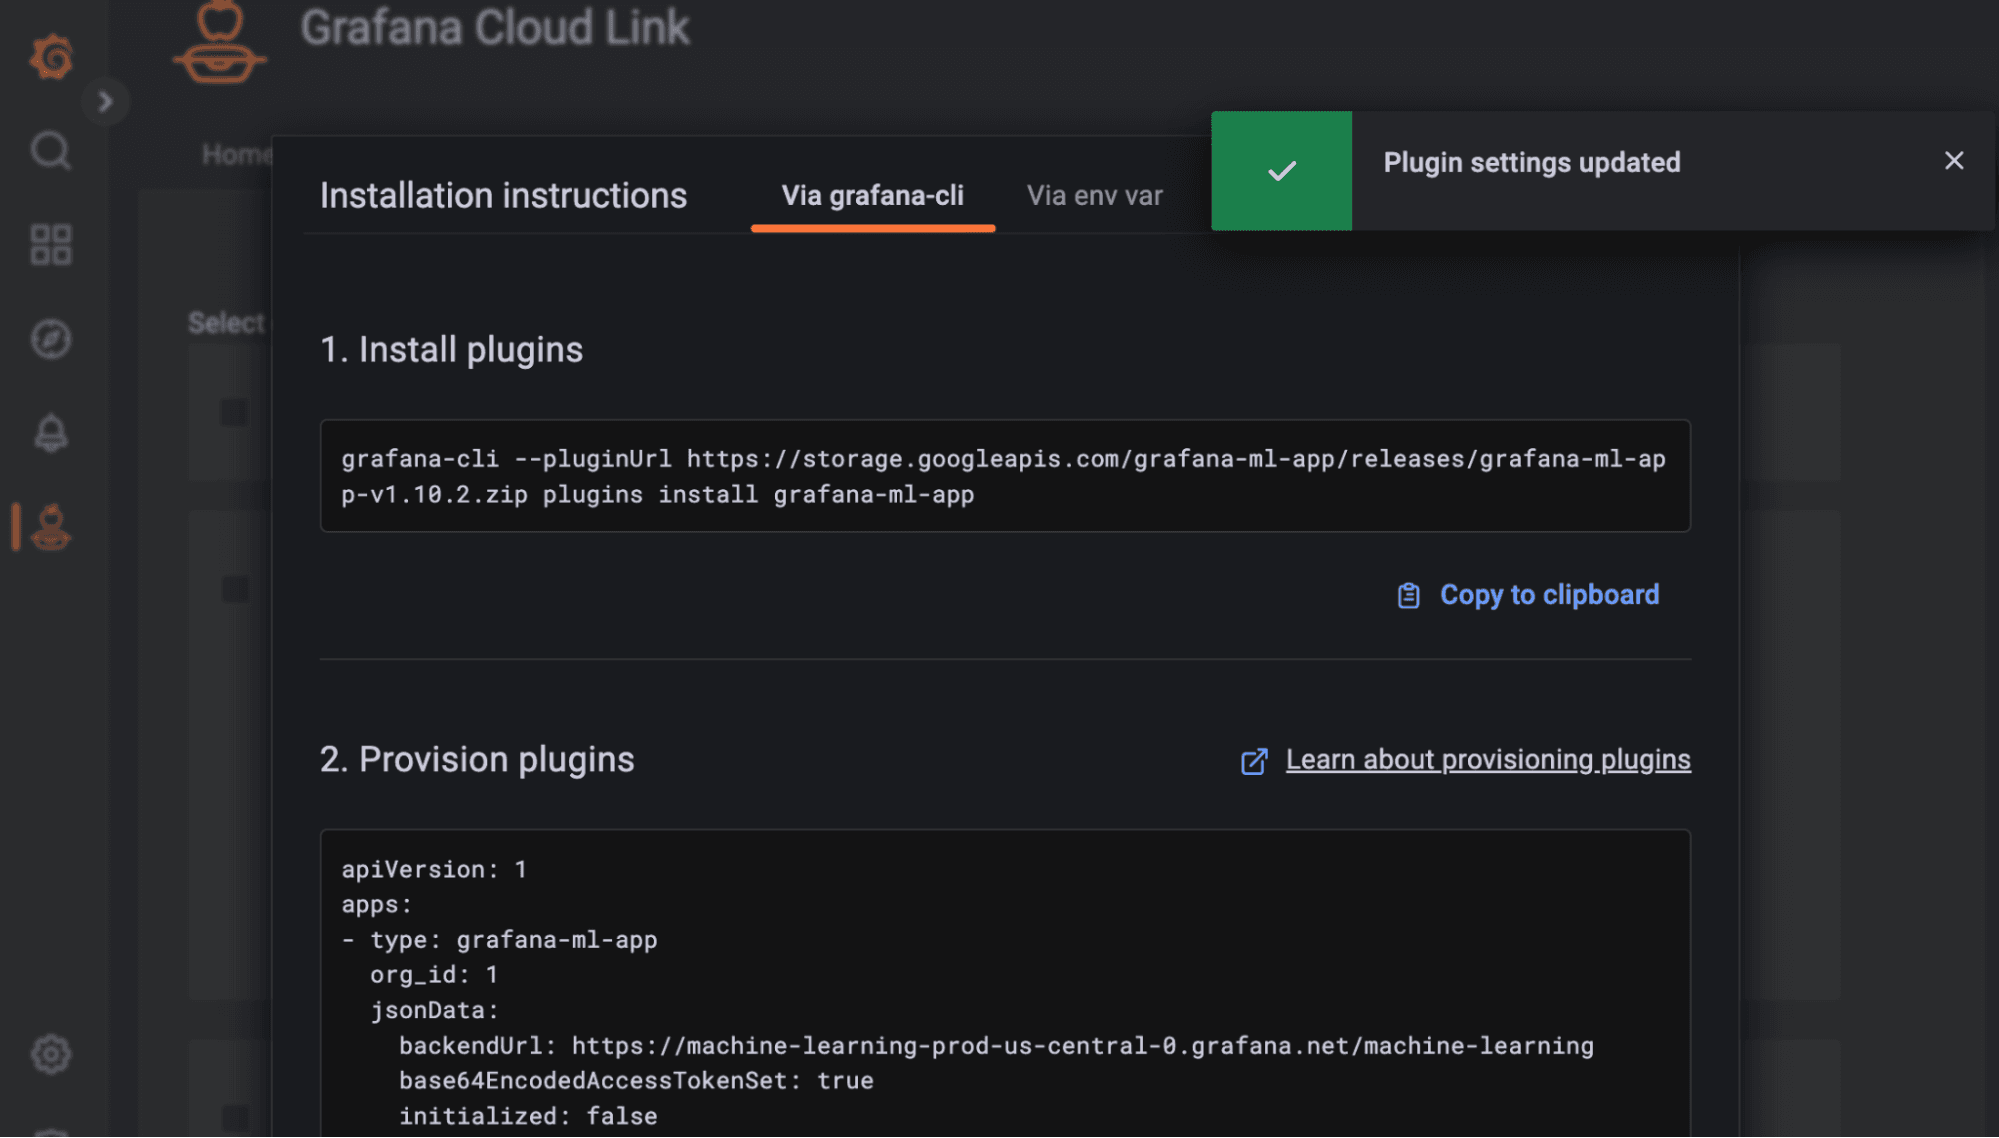Click the 'type: grafana-ml-app' line
Viewport: 1999px width, 1138px height.
(500, 940)
